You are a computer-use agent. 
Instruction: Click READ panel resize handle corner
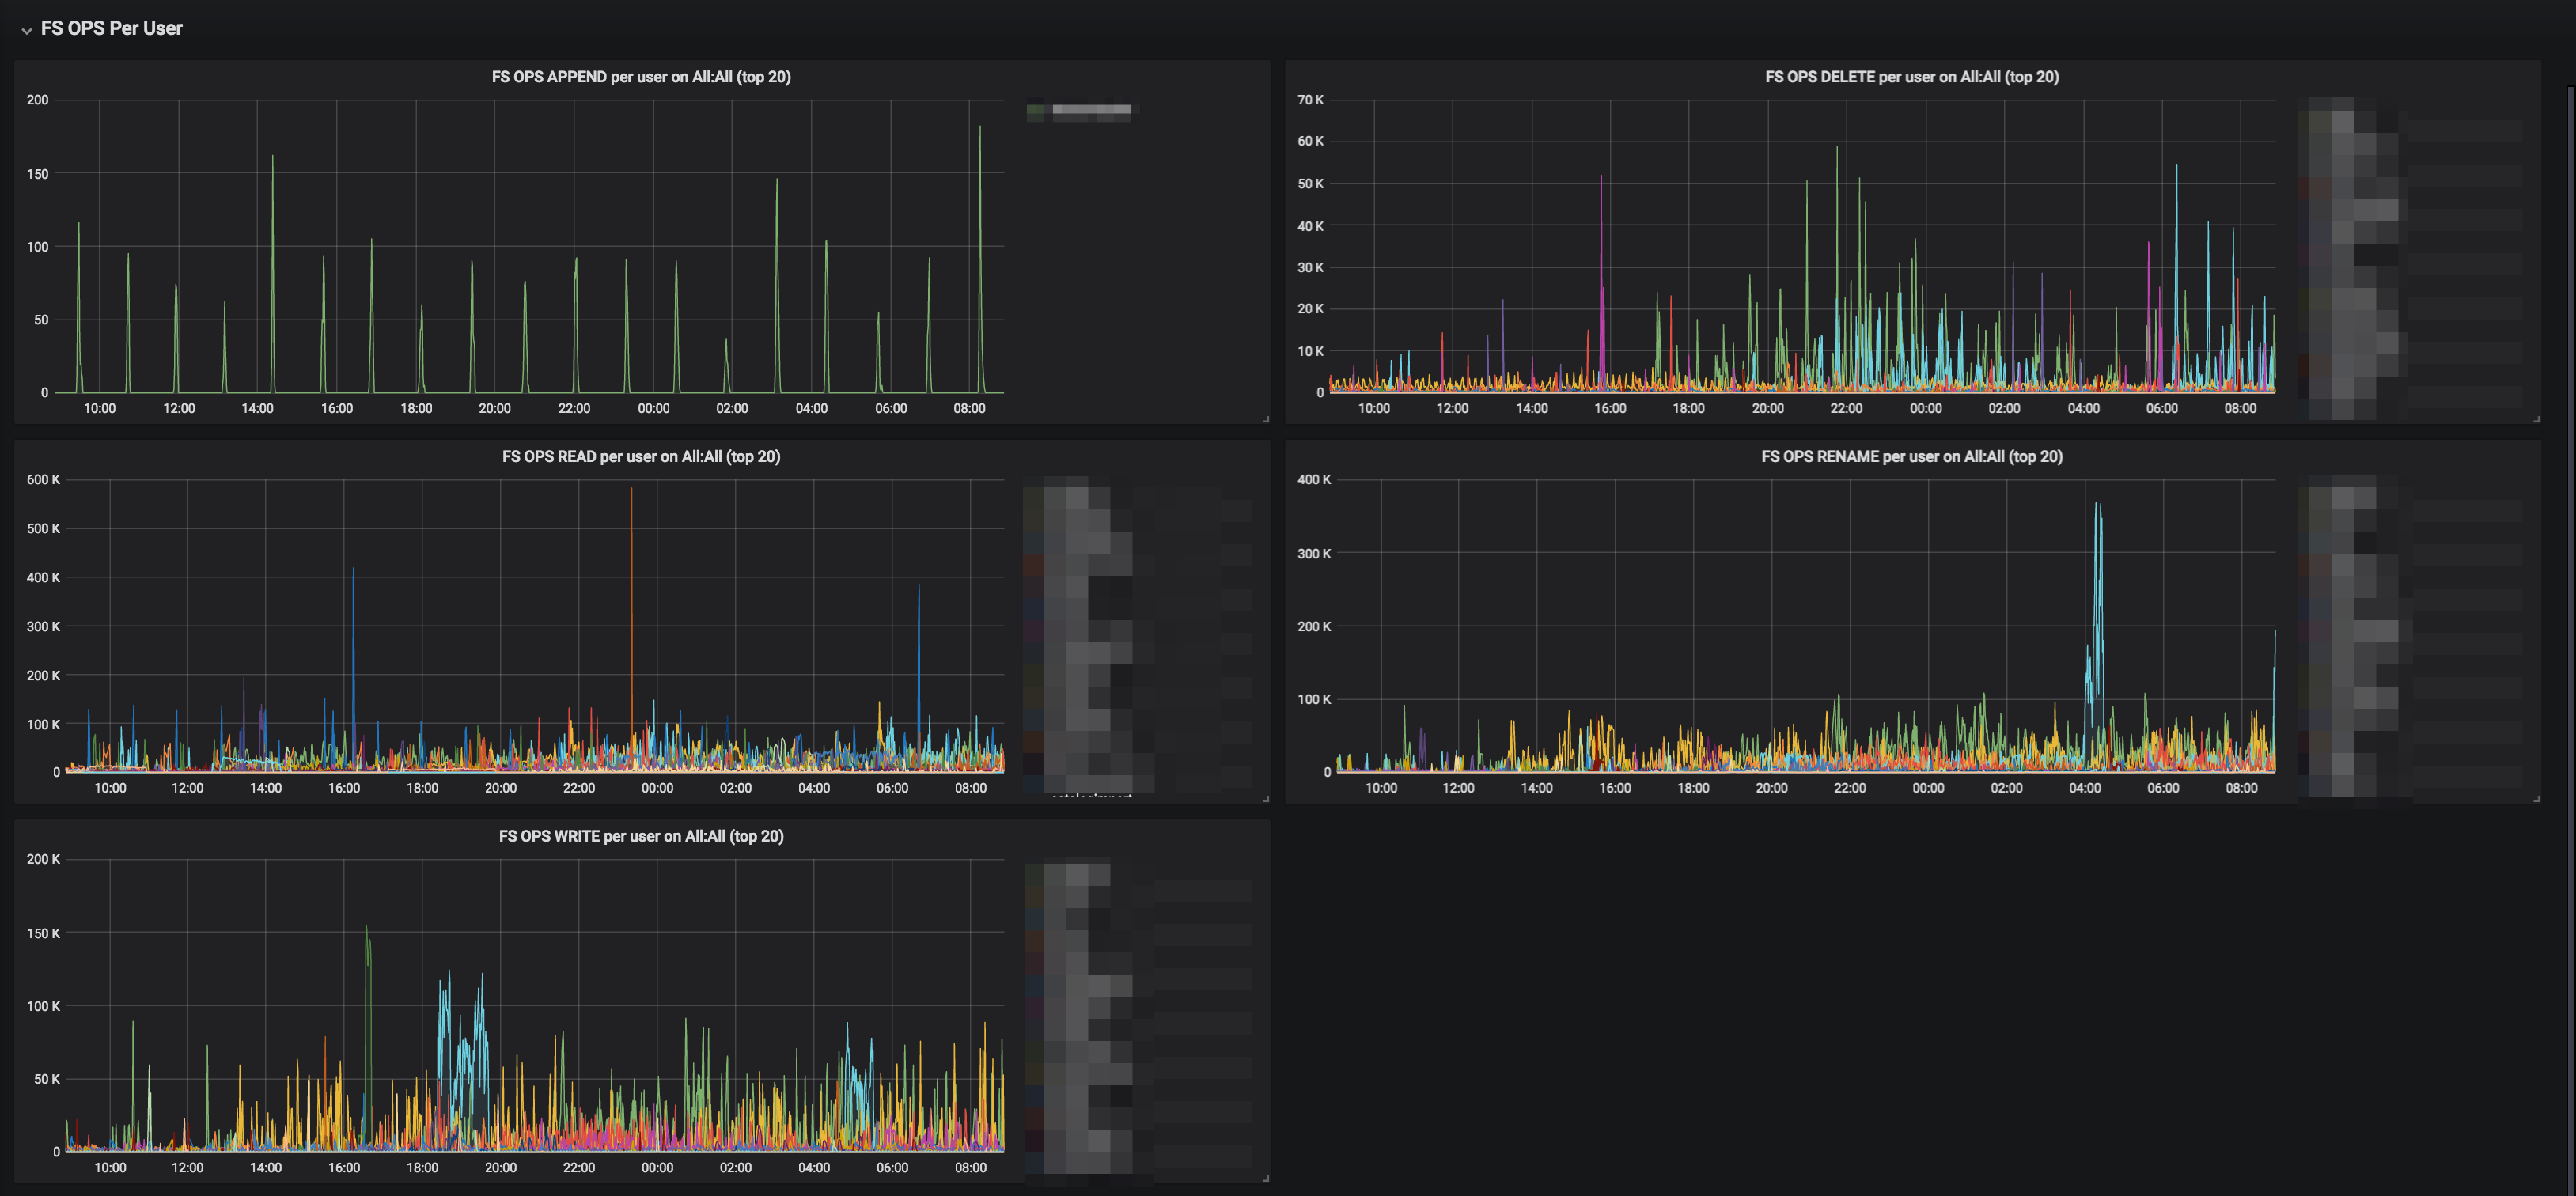click(1265, 799)
